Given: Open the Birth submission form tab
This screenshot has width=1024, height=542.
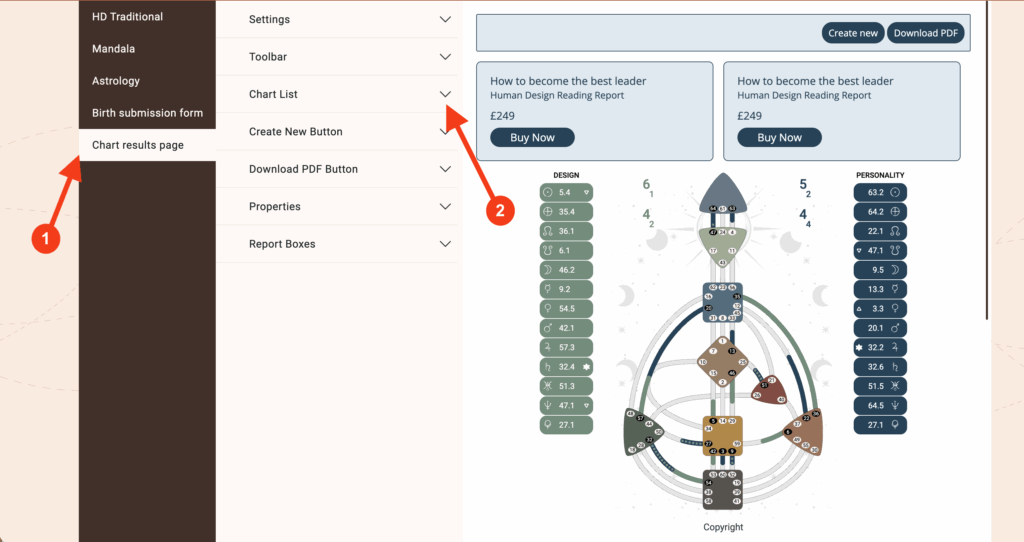Looking at the screenshot, I should (147, 113).
